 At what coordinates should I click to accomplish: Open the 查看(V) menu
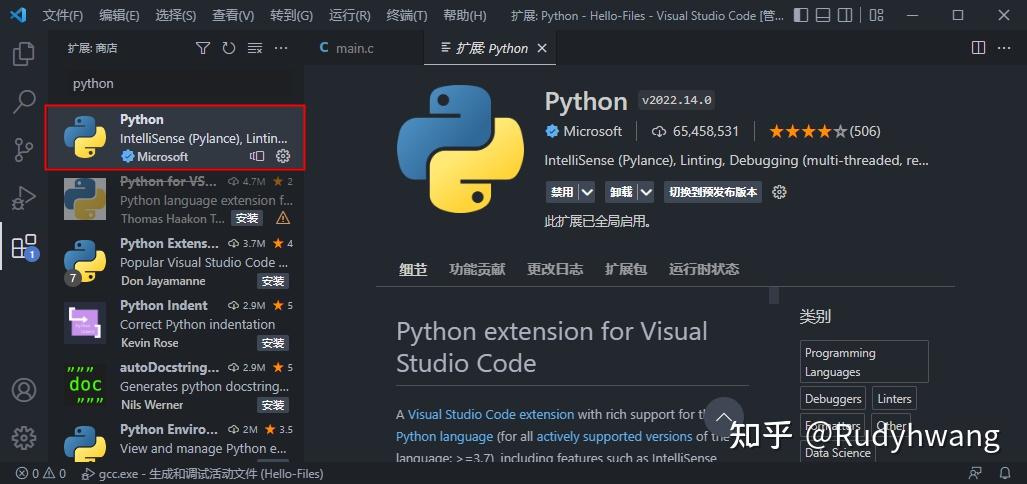233,15
